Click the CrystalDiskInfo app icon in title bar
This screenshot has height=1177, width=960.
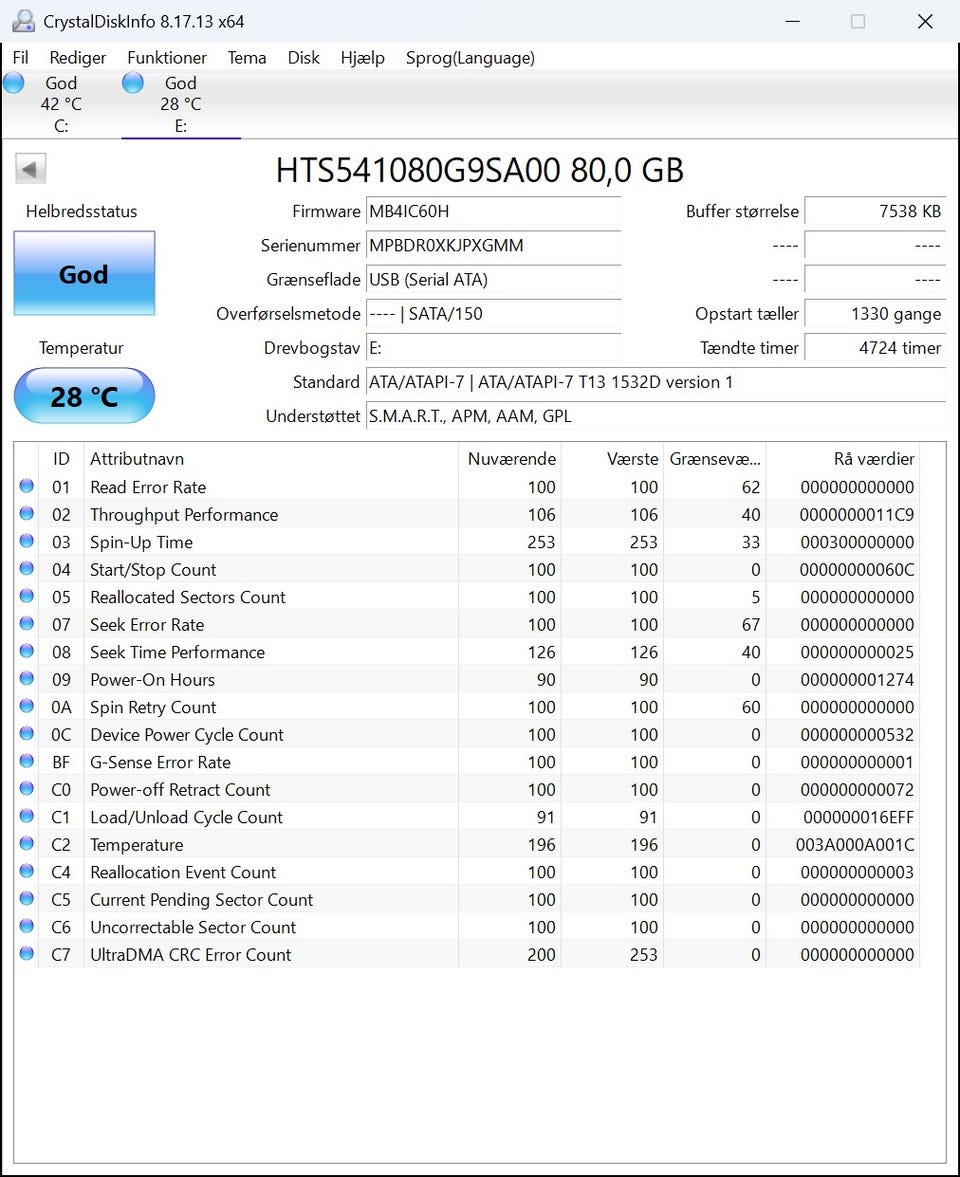(22, 21)
